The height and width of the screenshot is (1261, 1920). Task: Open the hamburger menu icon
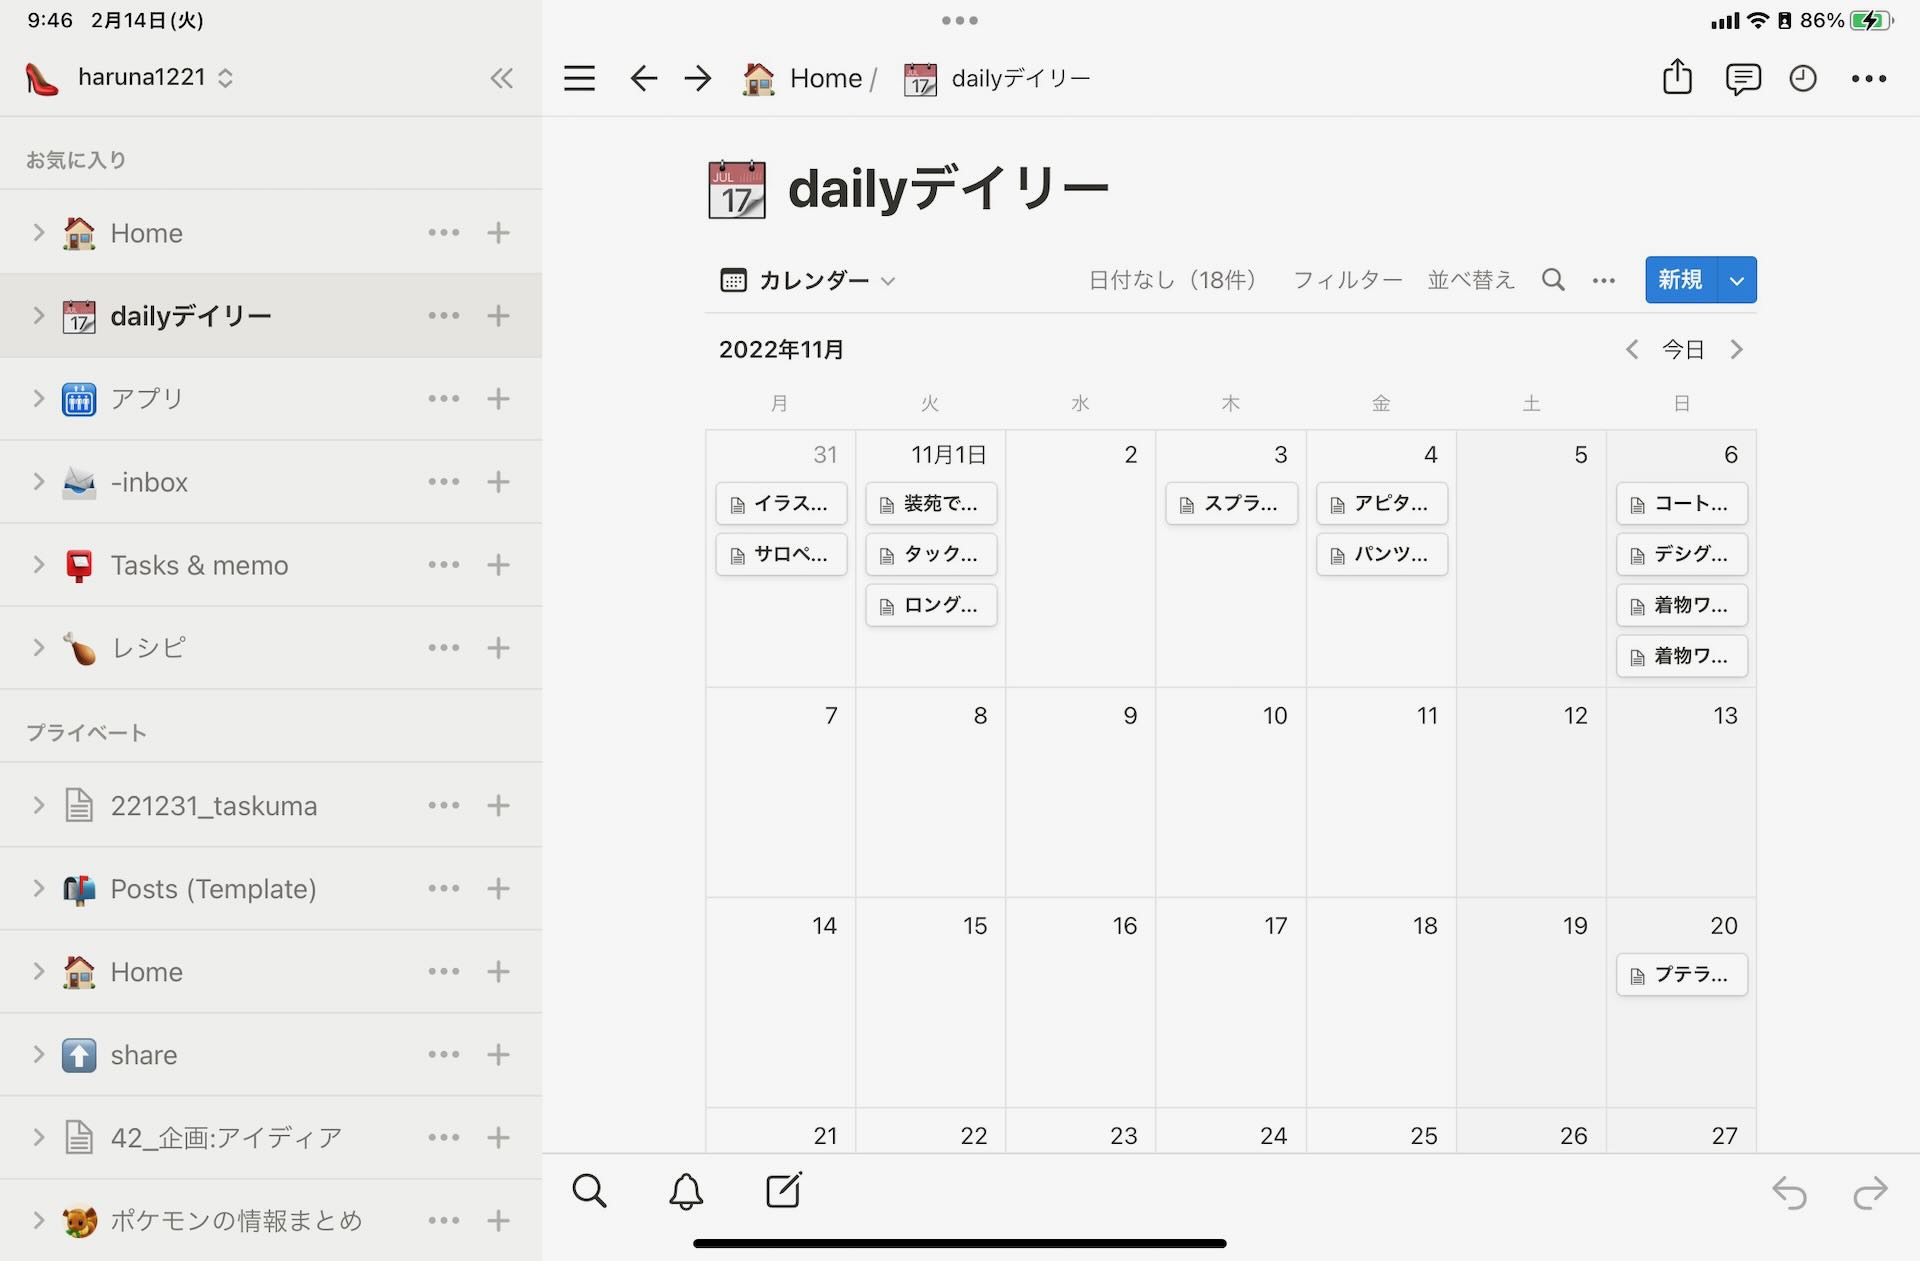click(579, 78)
